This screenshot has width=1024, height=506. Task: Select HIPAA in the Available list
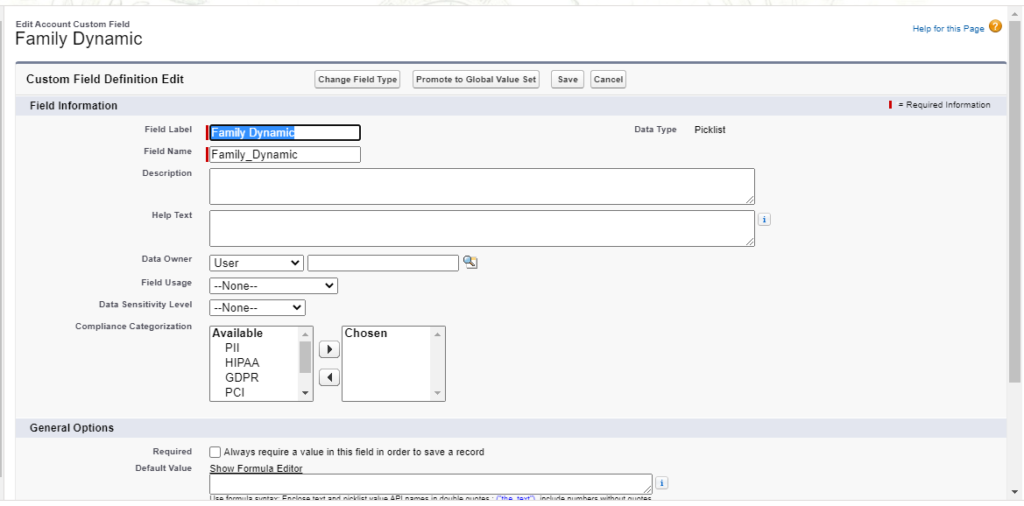242,363
